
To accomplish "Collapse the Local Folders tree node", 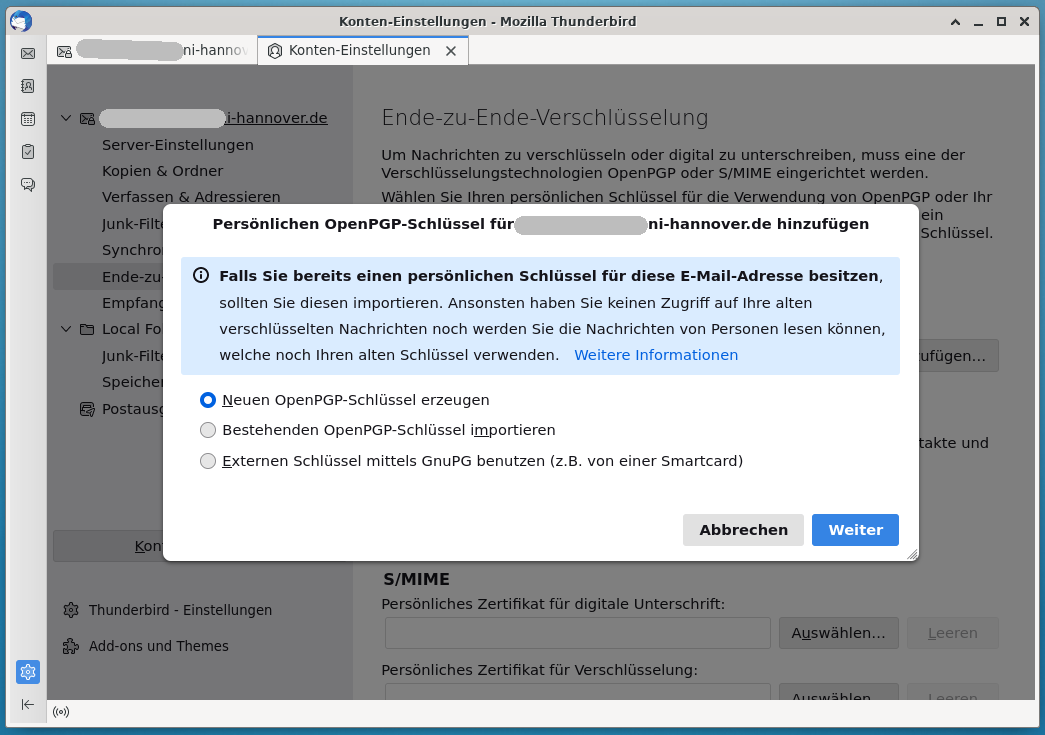I will click(65, 329).
